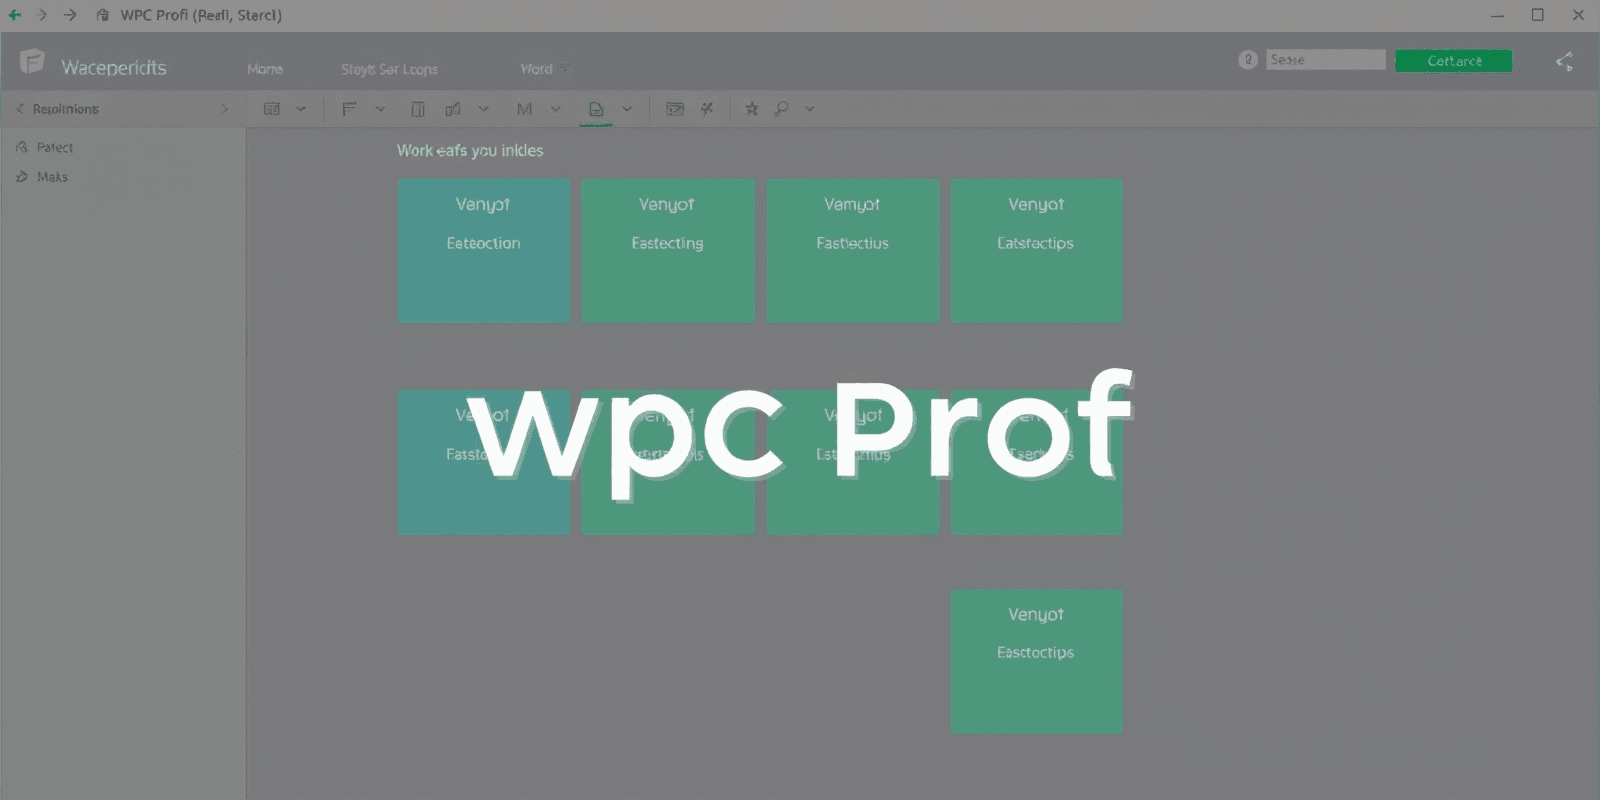Open the Venyot Easctoctips tile
Screen dimensions: 1600x800
1037,662
